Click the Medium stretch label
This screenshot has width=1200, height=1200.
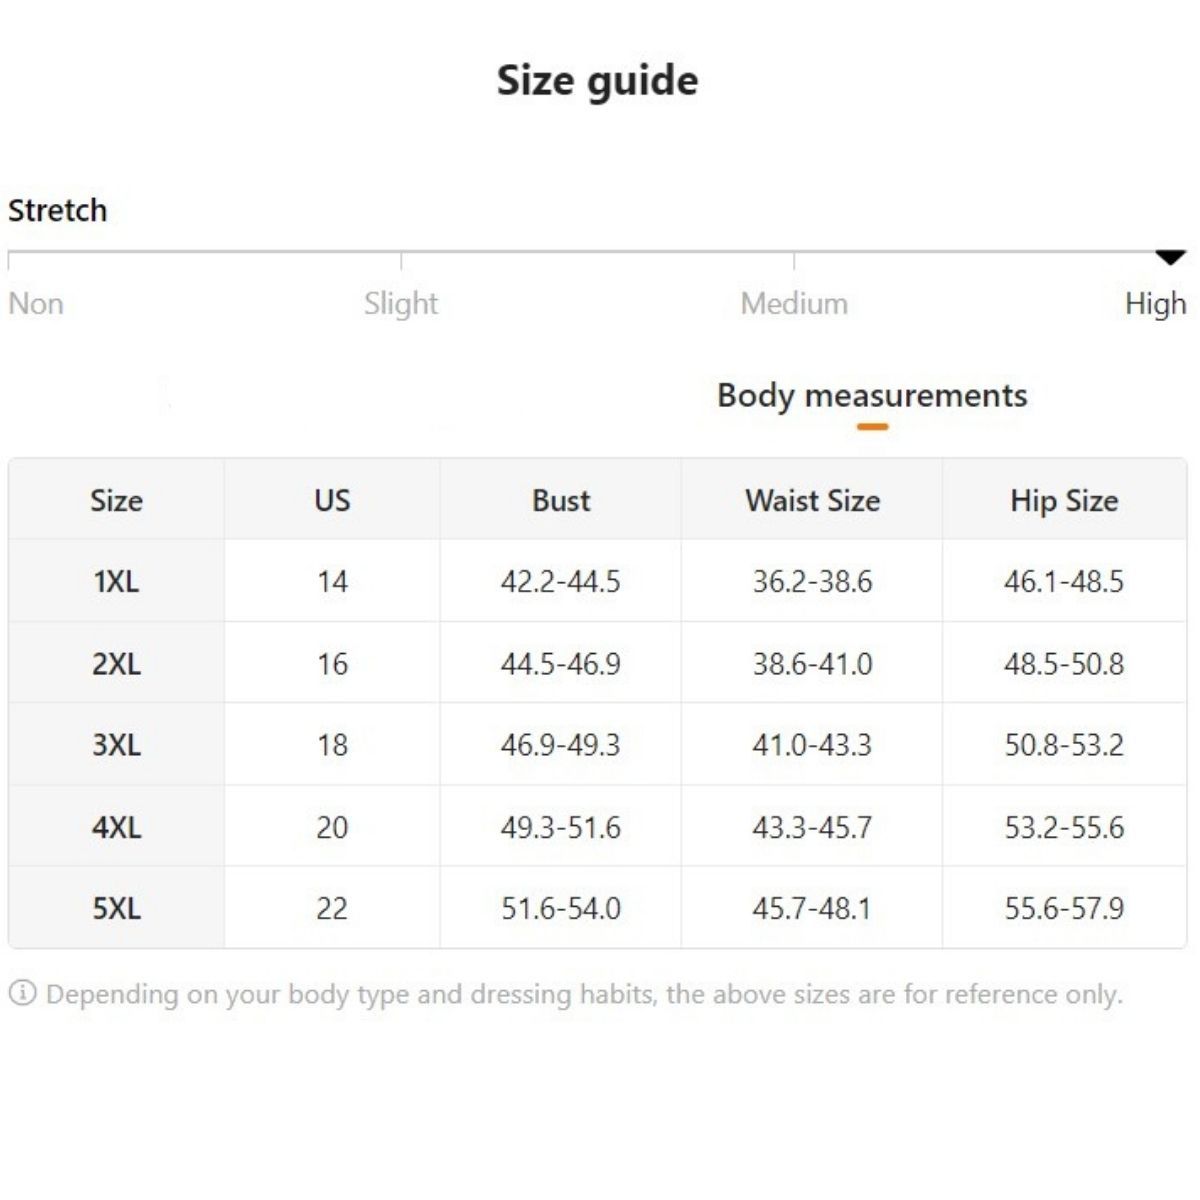pyautogui.click(x=794, y=303)
